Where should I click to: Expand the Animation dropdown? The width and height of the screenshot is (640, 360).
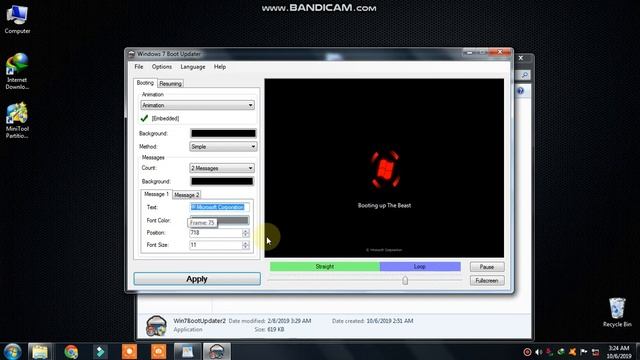click(198, 105)
